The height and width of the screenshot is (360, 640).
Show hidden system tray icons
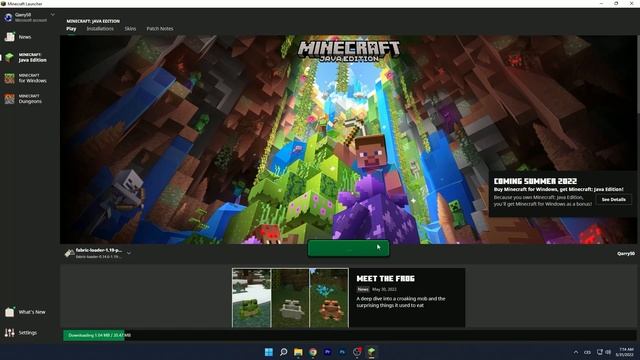(576, 352)
